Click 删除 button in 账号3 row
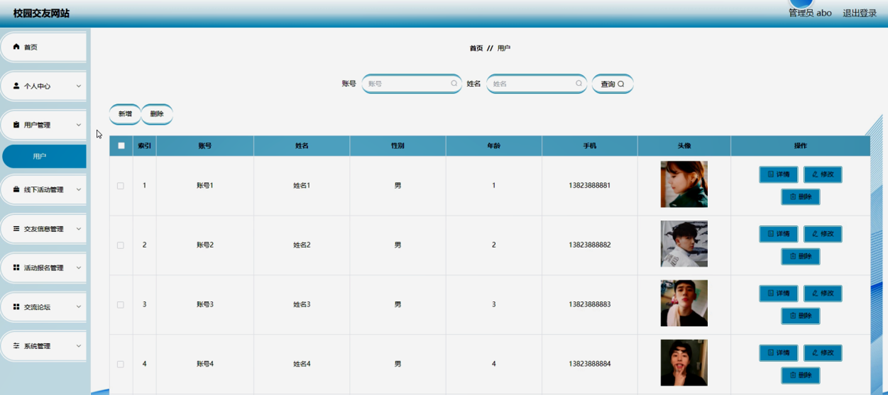This screenshot has height=395, width=888. pos(800,316)
